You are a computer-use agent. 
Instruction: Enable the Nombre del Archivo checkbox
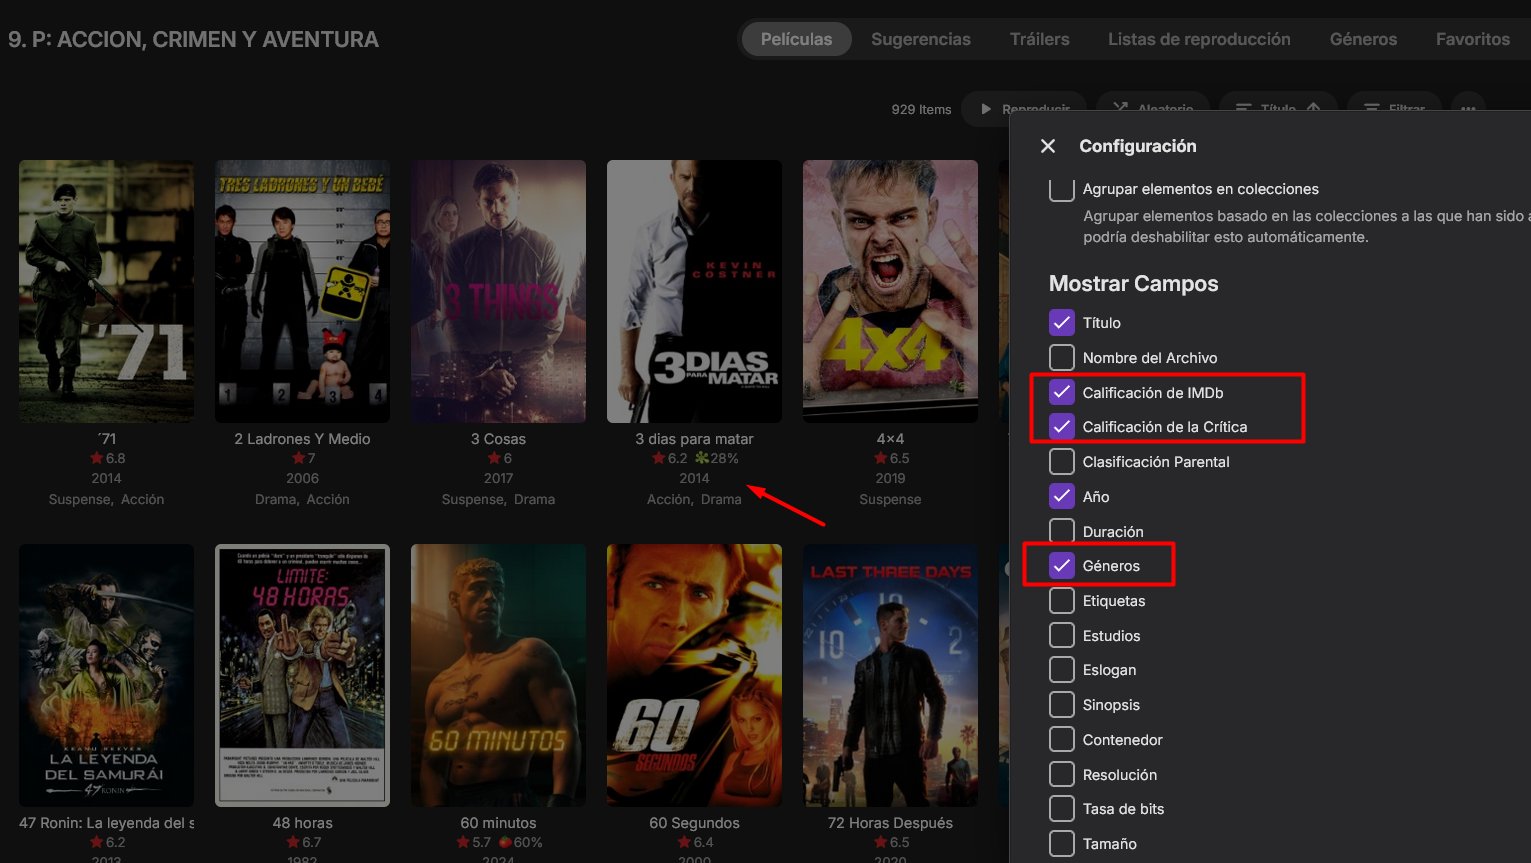point(1062,357)
